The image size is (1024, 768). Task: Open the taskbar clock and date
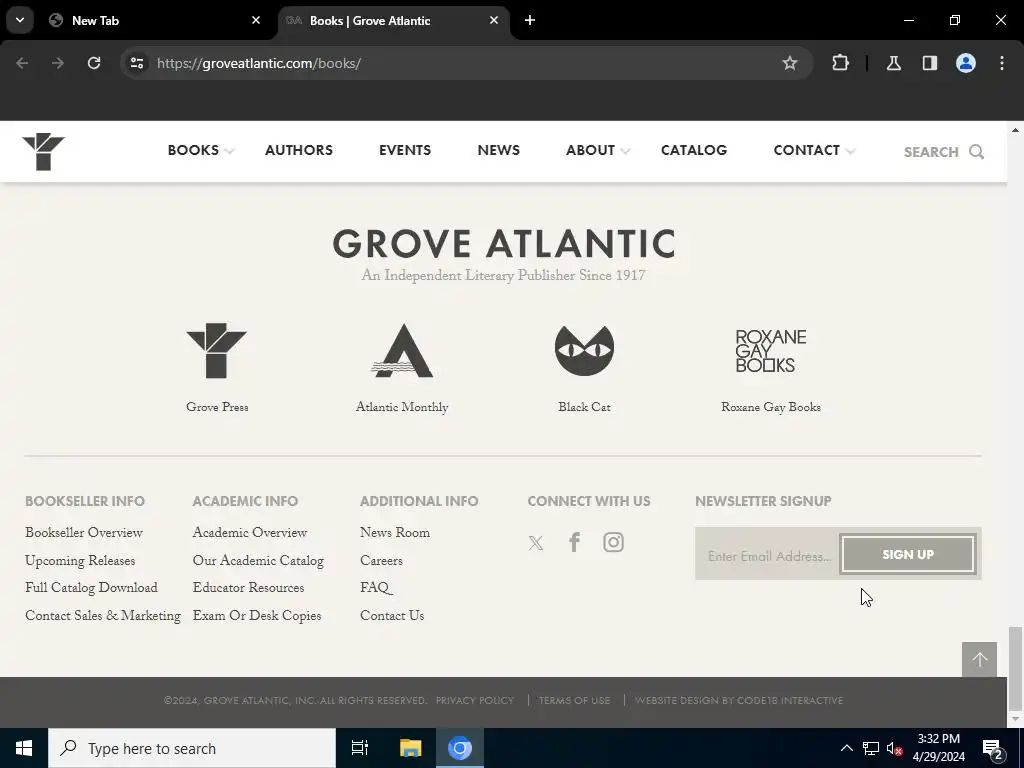click(938, 748)
